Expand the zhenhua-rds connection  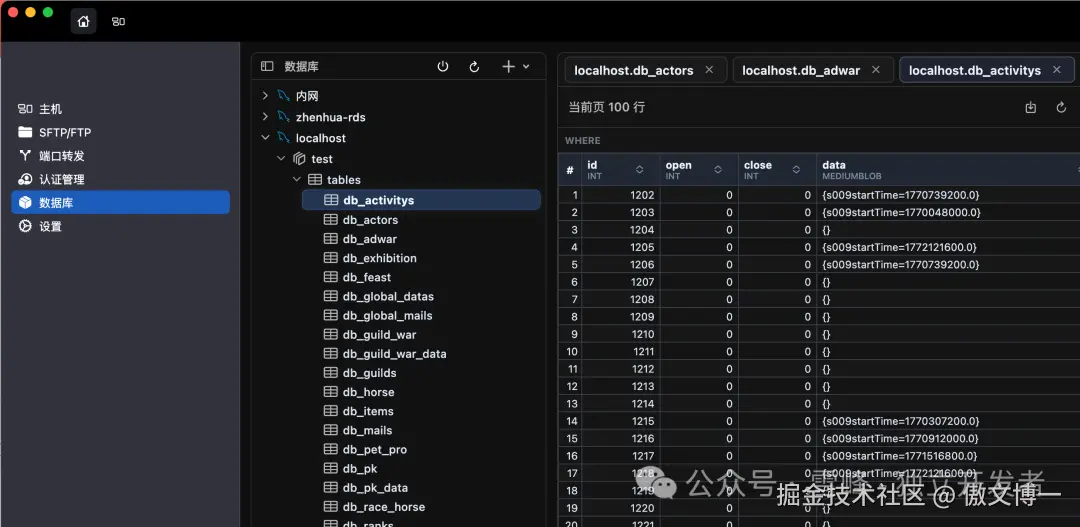[265, 117]
